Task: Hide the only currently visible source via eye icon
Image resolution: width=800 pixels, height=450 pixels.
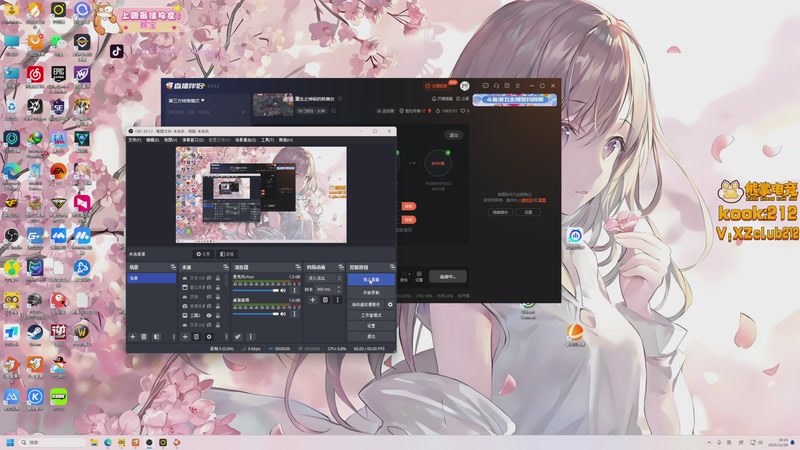Action: (x=209, y=316)
